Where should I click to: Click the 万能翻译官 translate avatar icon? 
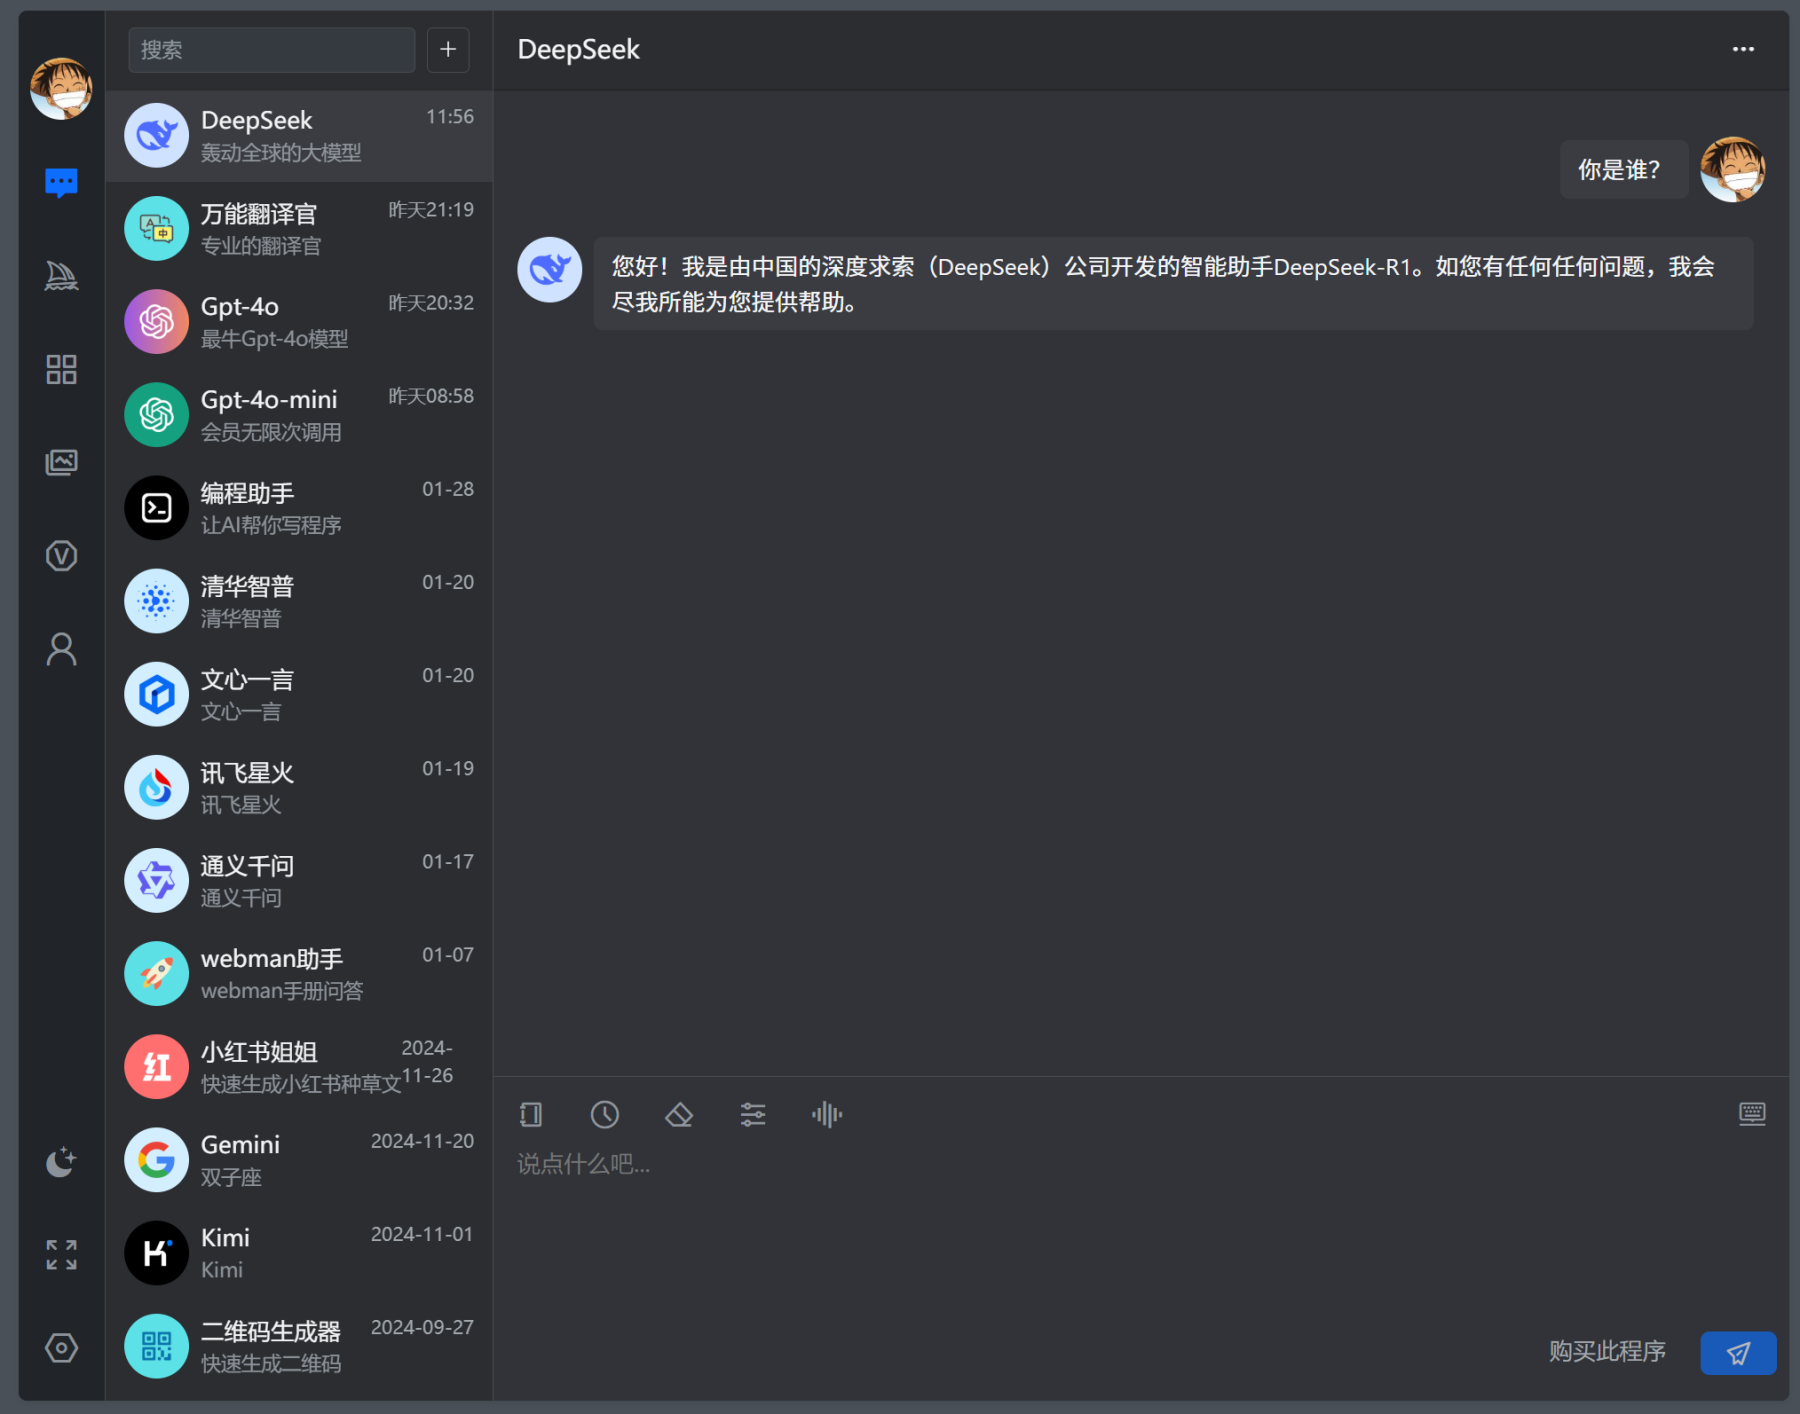[x=156, y=228]
